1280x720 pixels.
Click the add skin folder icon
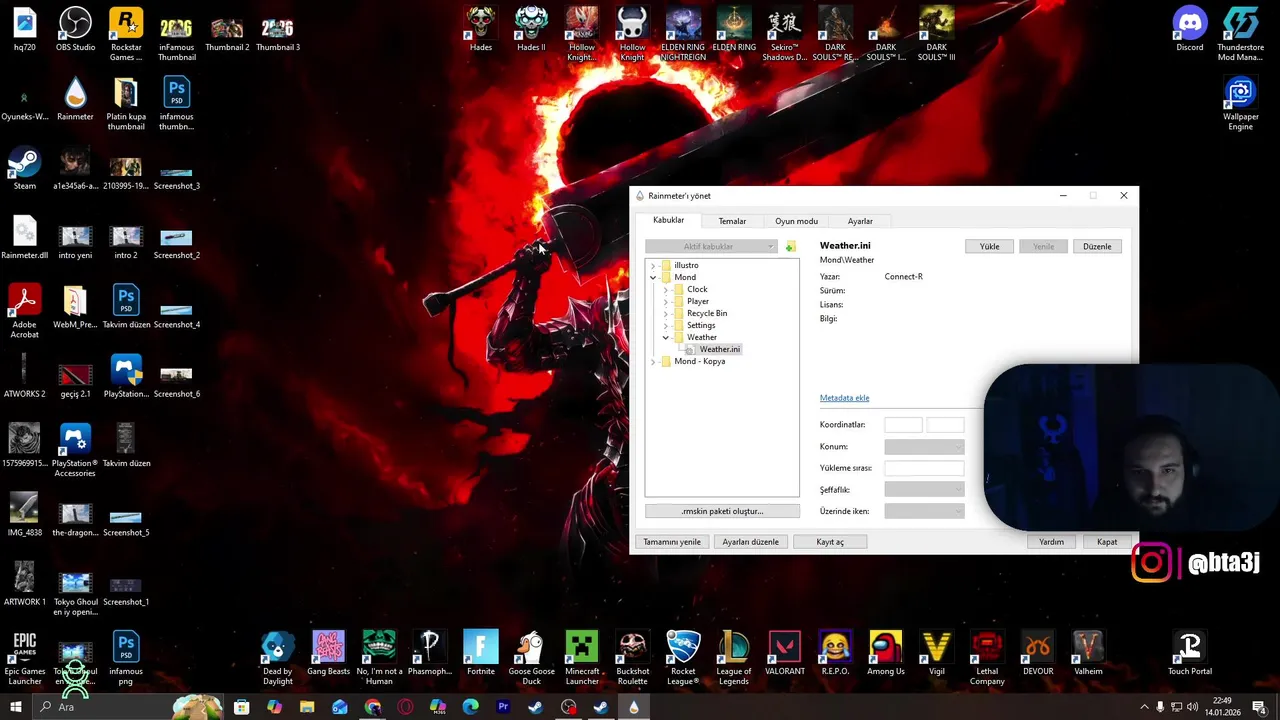coord(790,246)
